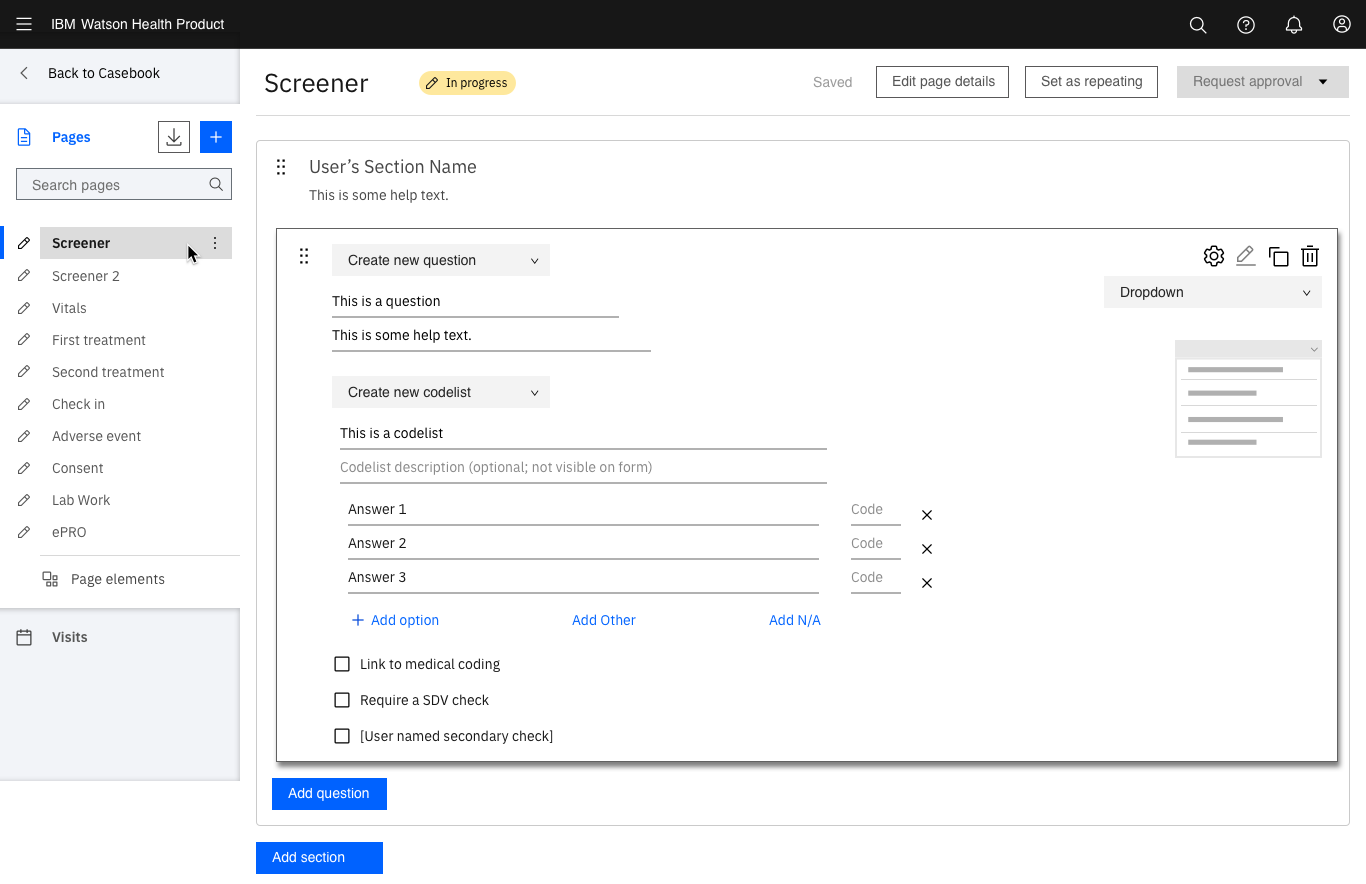The image size is (1366, 884).
Task: Open question settings gear icon
Action: 1213,256
